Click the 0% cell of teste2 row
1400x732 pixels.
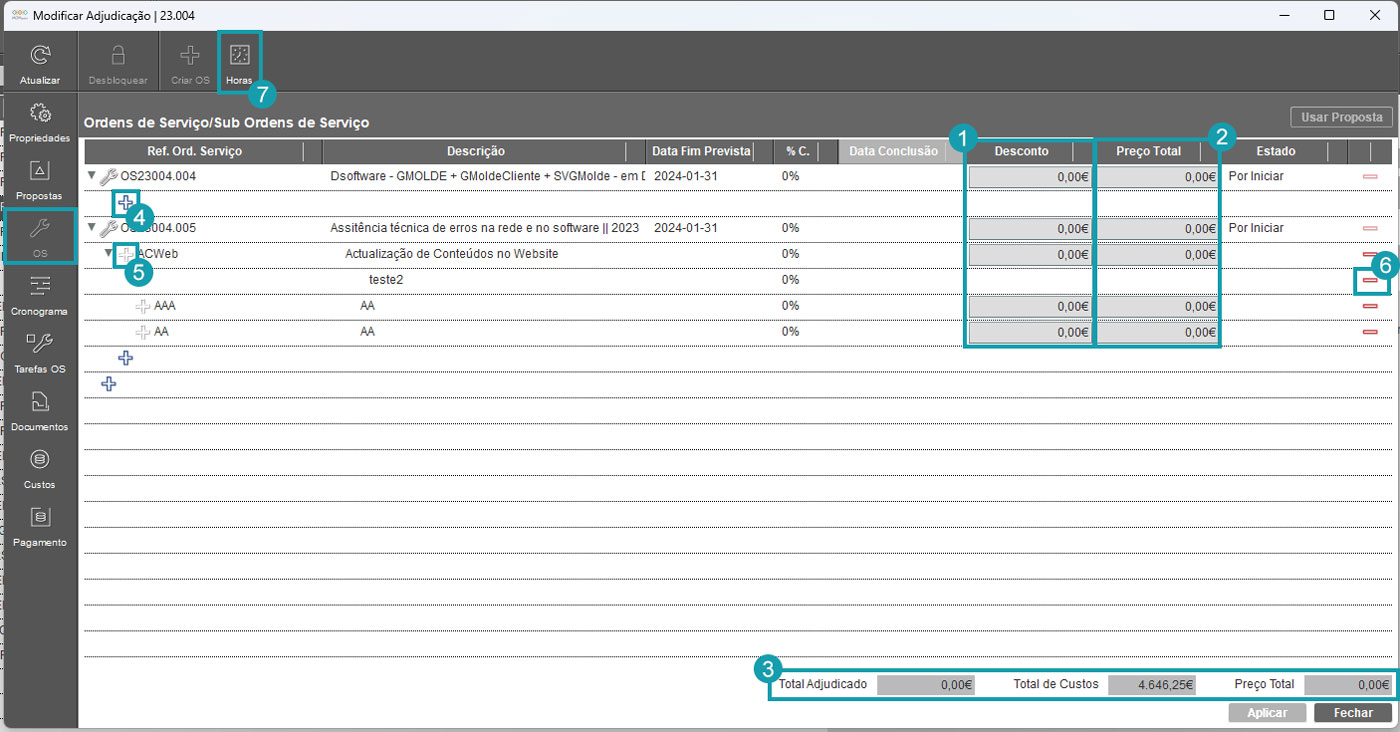(791, 280)
